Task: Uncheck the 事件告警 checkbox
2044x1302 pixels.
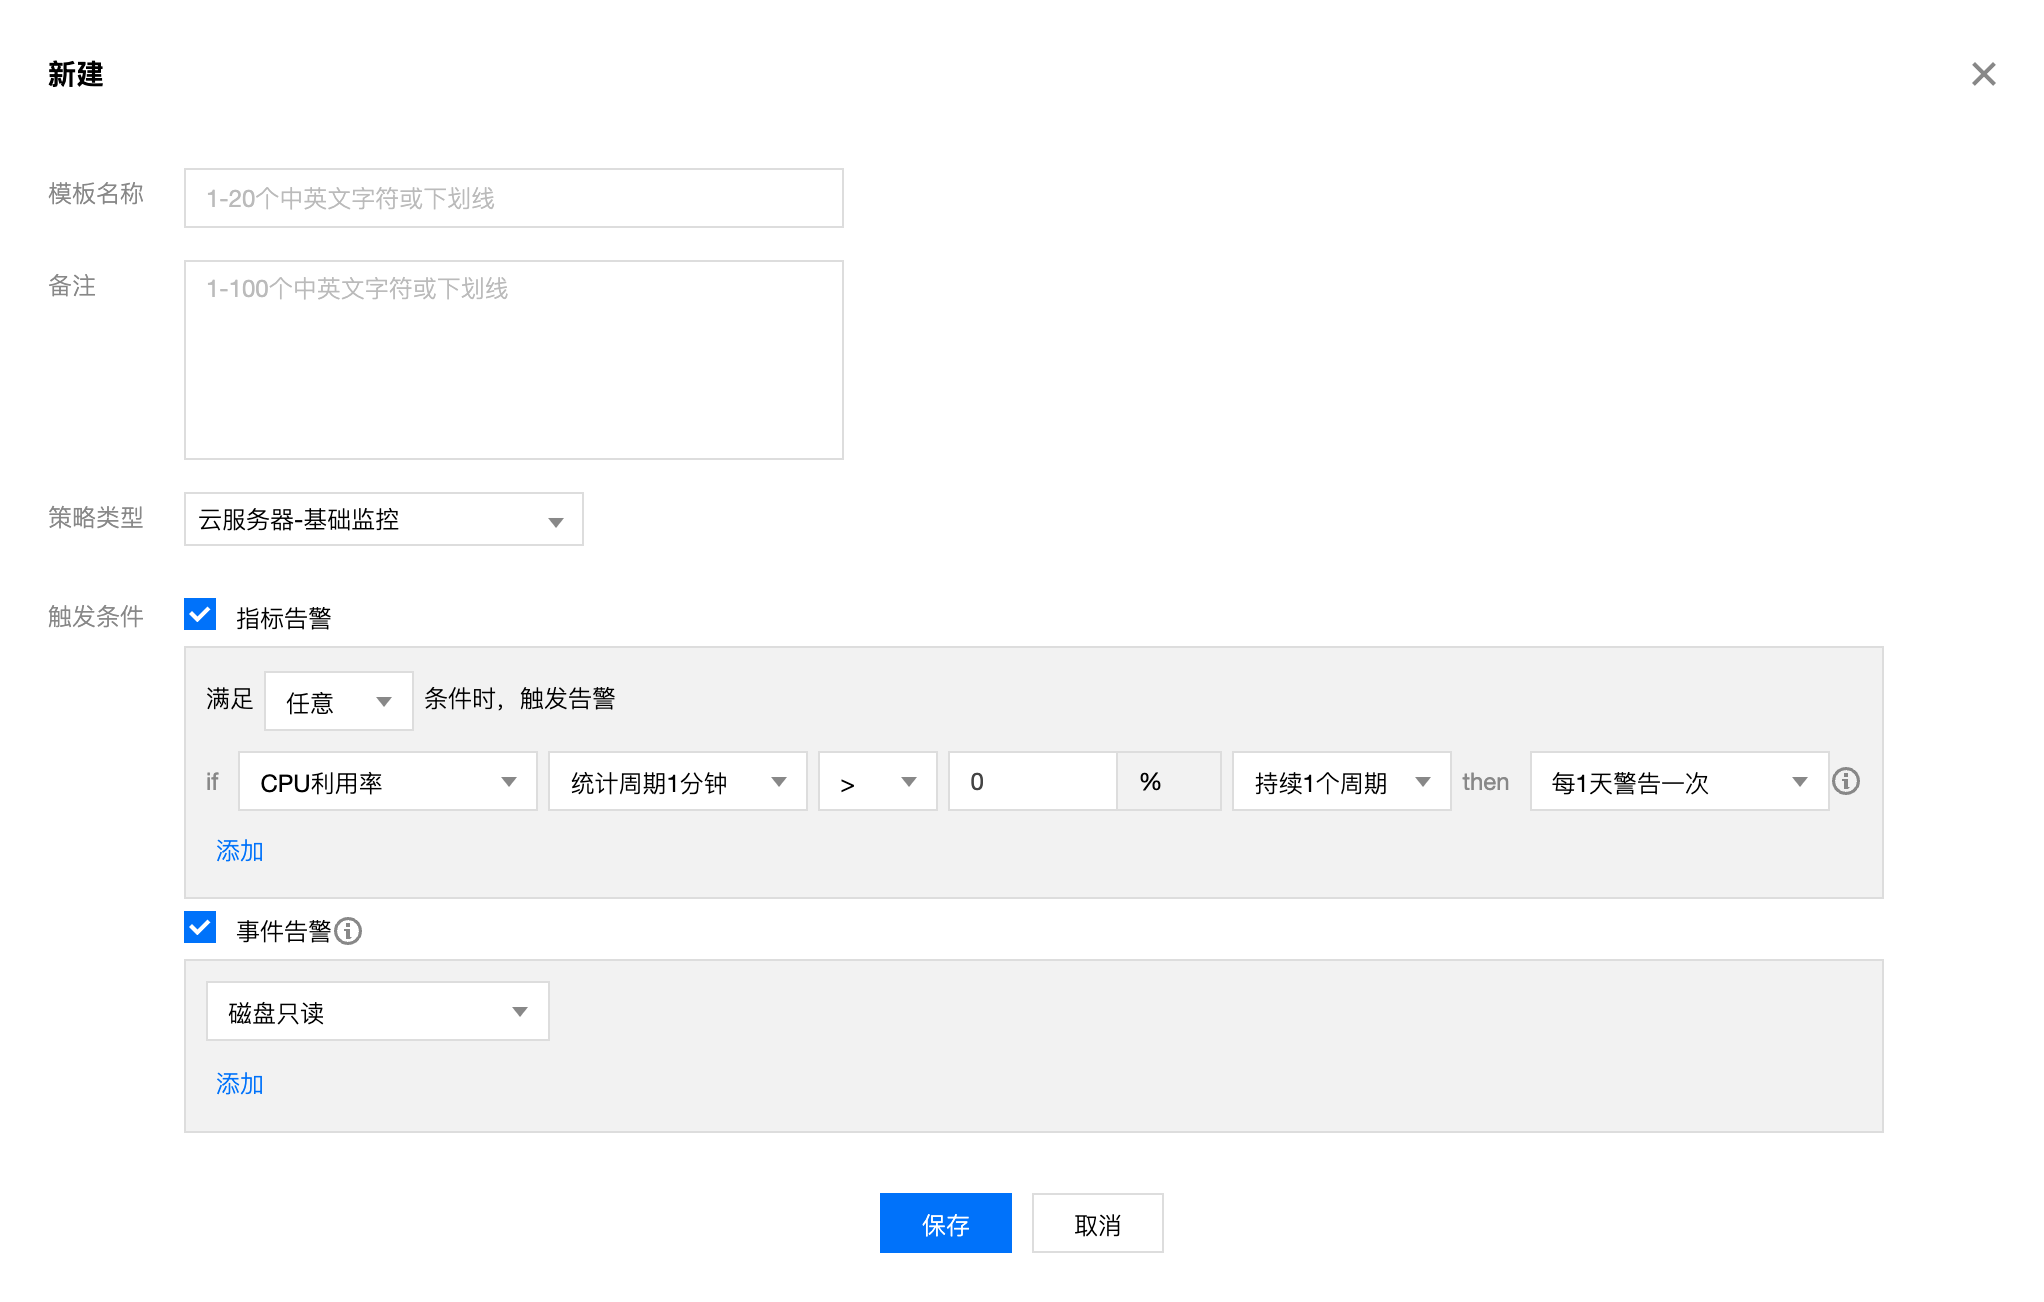Action: pyautogui.click(x=200, y=927)
